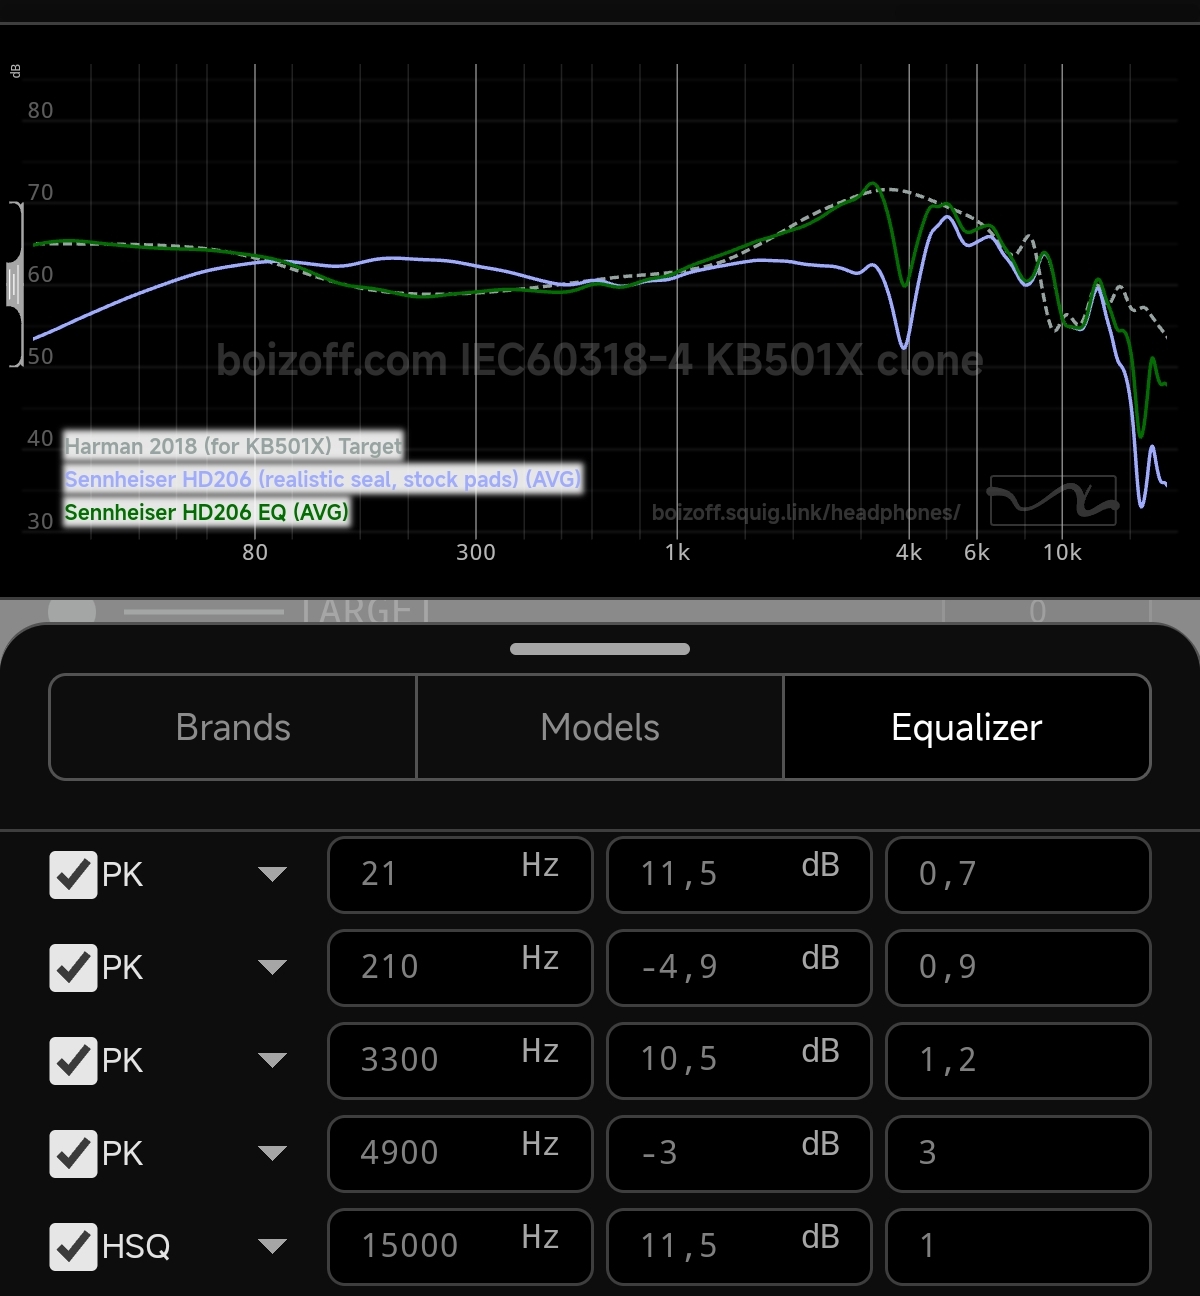
Task: Expand filter type dropdown for 3300 Hz band
Action: (x=272, y=1061)
